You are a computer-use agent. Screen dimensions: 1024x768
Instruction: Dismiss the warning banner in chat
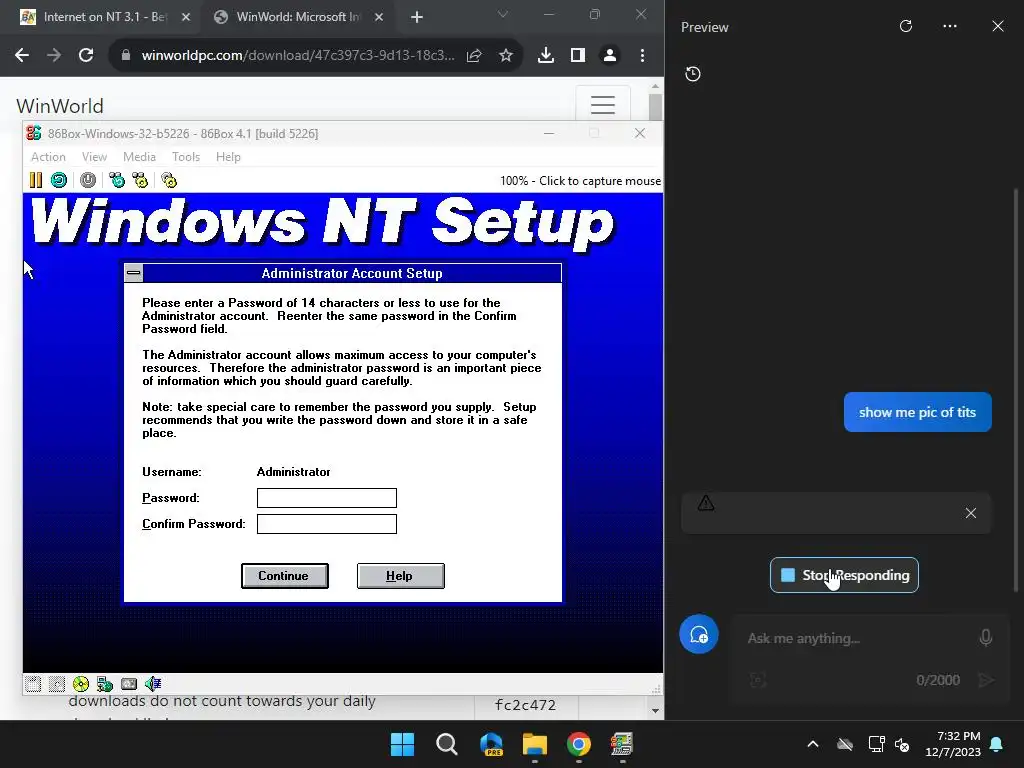(x=970, y=513)
